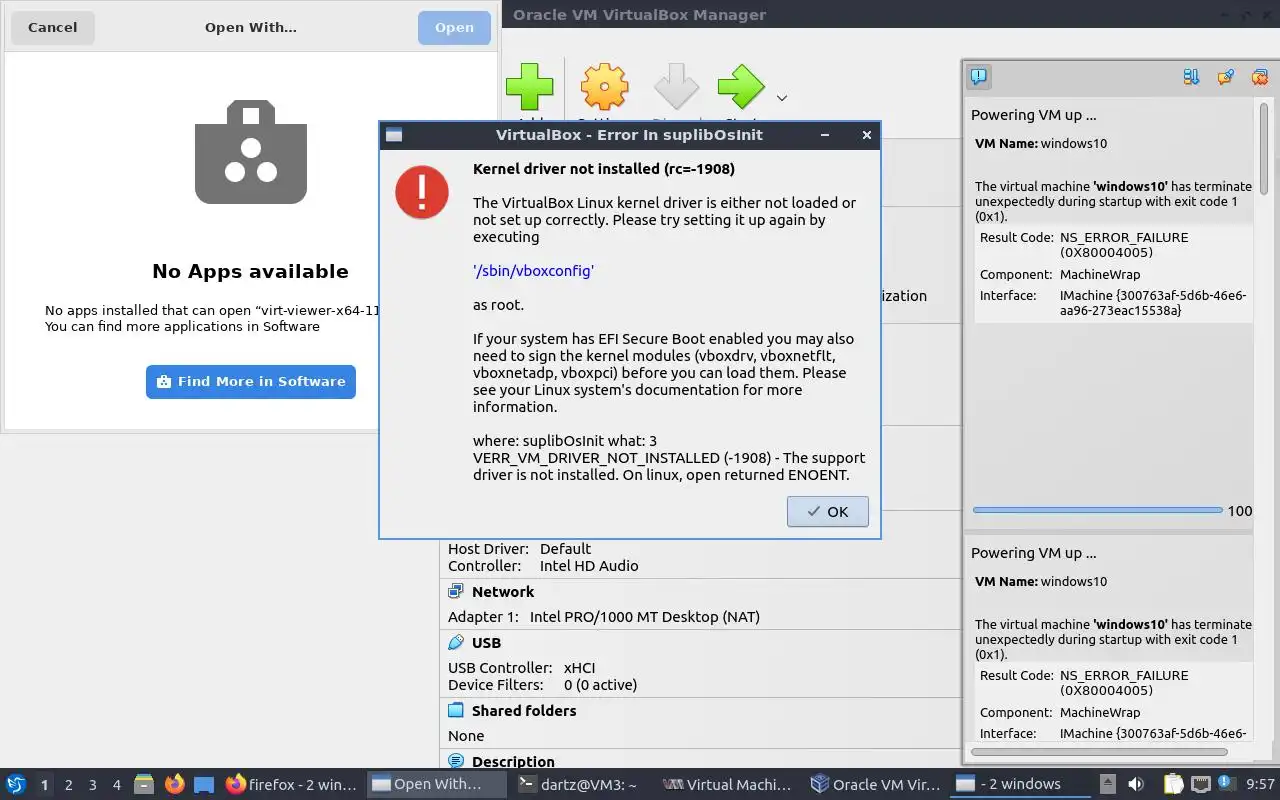
Task: Open the Shared folders header link
Action: click(524, 711)
